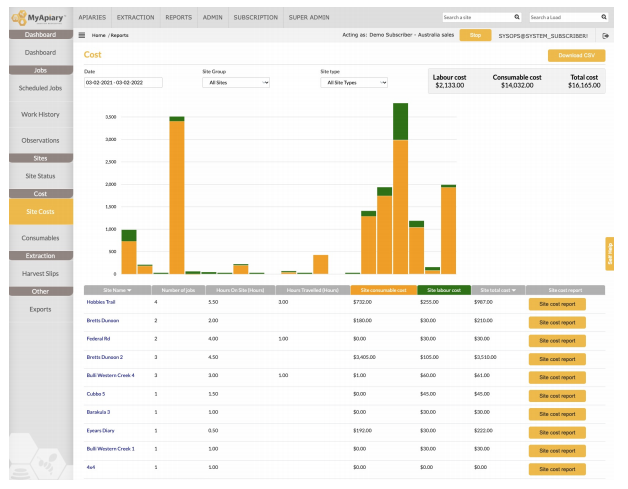Click the Download CSV button
This screenshot has width=628, height=489.
[575, 56]
